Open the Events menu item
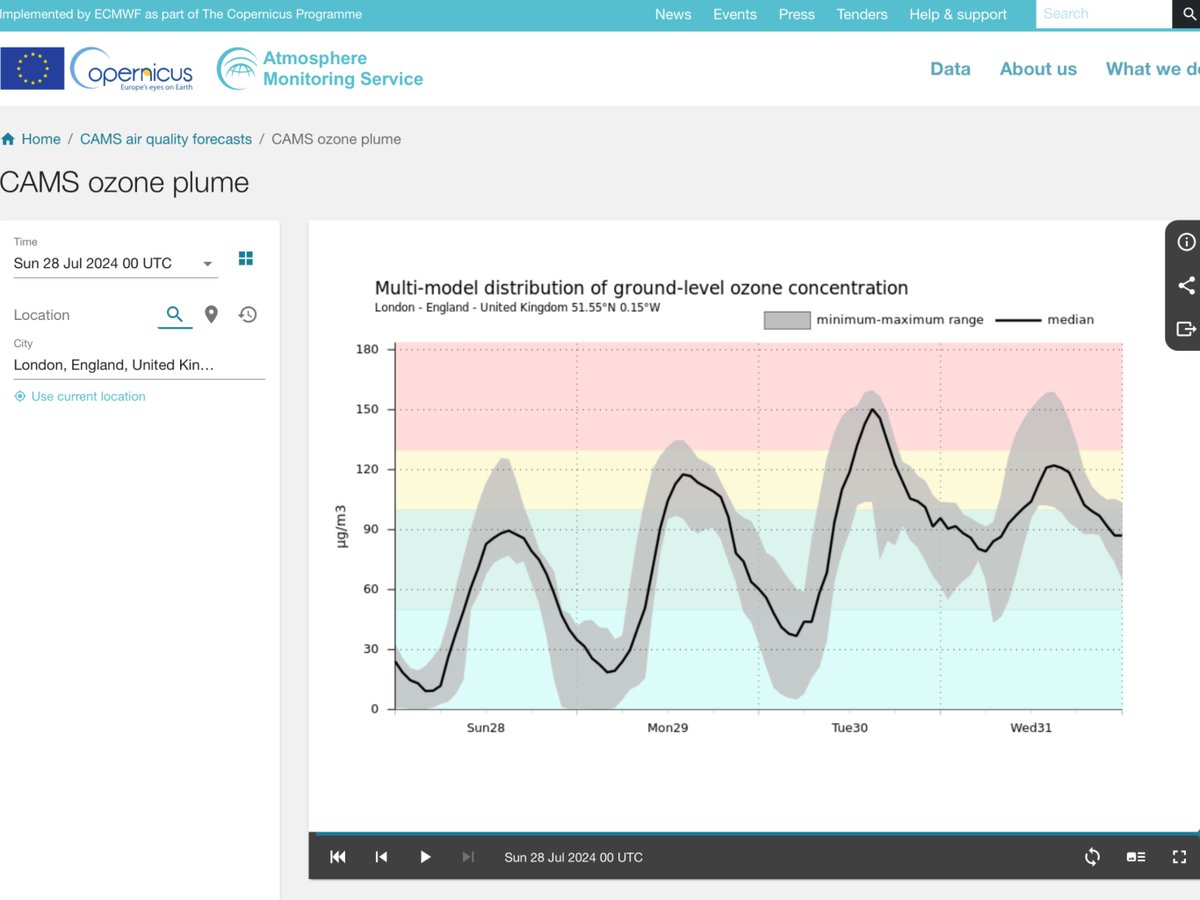Image resolution: width=1200 pixels, height=900 pixels. pos(735,14)
